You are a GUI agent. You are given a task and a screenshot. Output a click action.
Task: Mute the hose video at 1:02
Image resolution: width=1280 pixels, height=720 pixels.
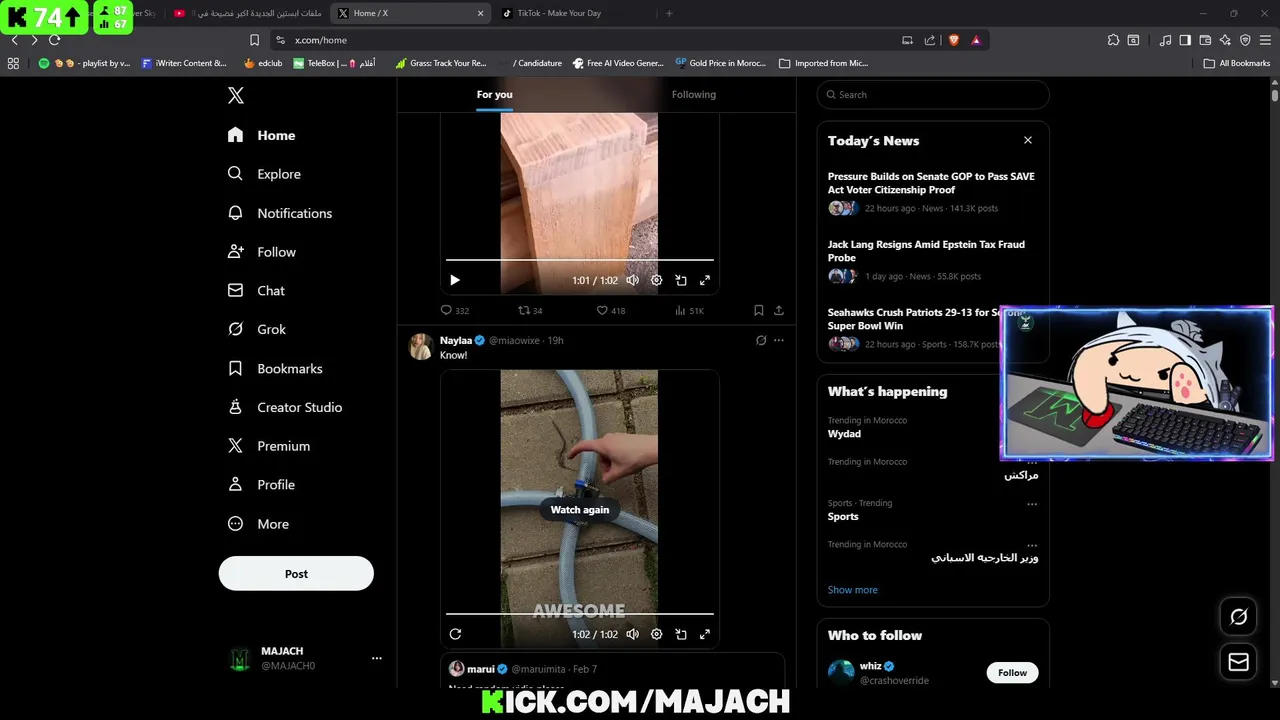pyautogui.click(x=632, y=634)
